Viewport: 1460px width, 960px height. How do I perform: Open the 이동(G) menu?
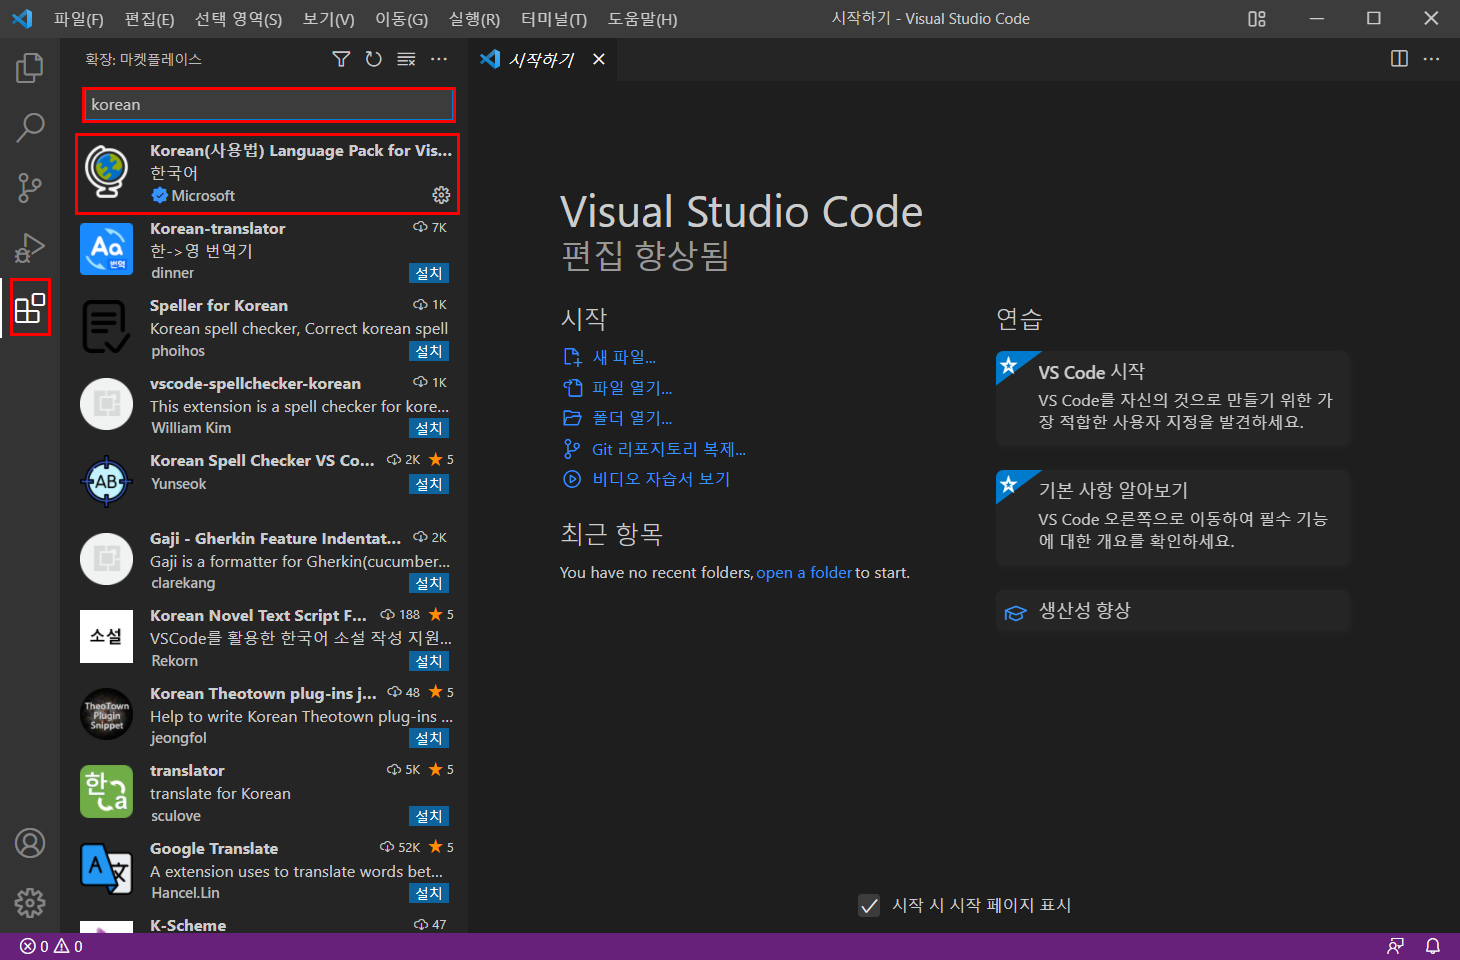tap(402, 18)
